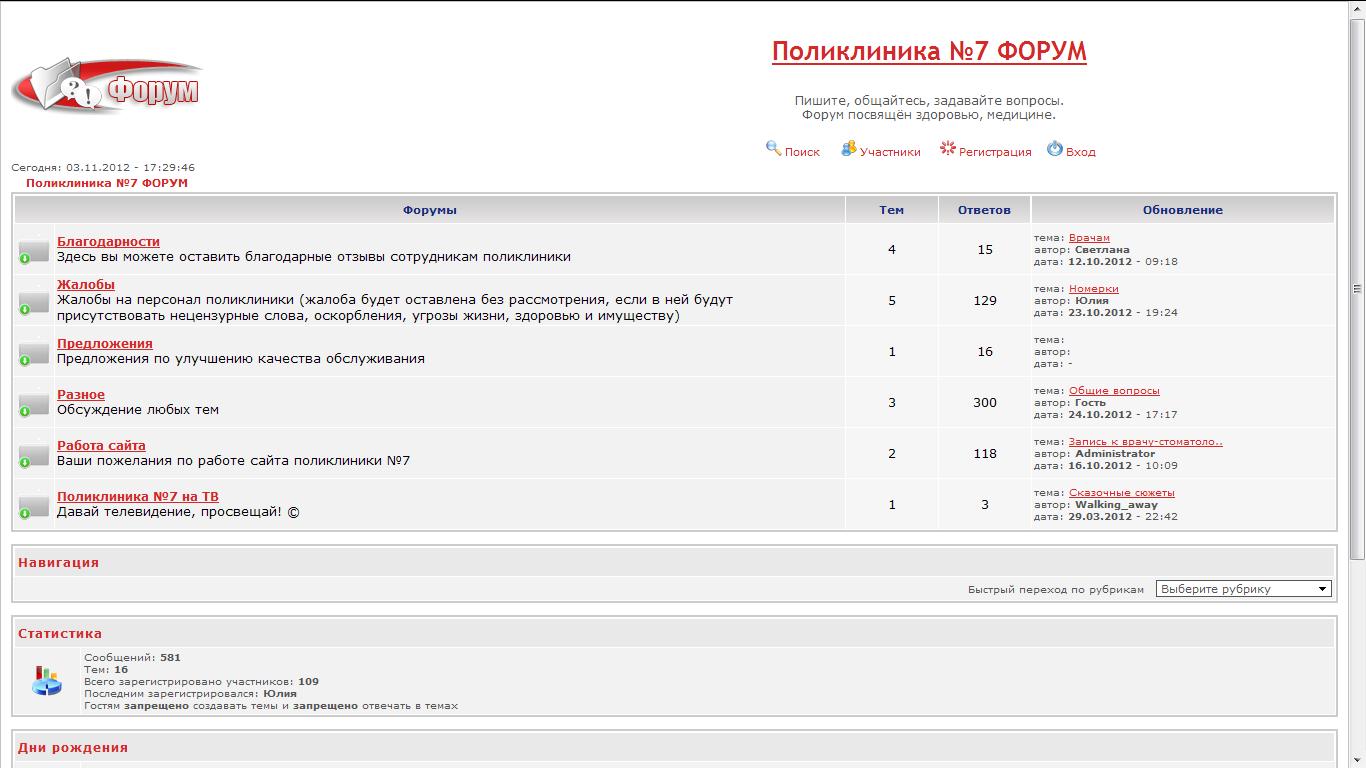The width and height of the screenshot is (1366, 768).
Task: Click the Статистика section heading
Action: [x=60, y=633]
